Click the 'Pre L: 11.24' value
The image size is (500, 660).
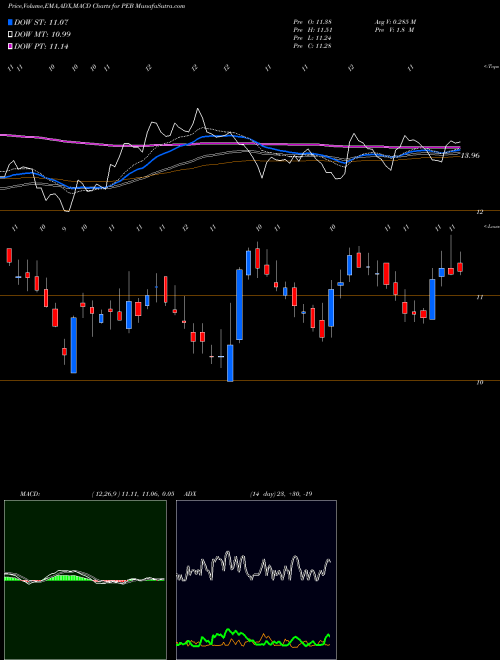coord(313,38)
